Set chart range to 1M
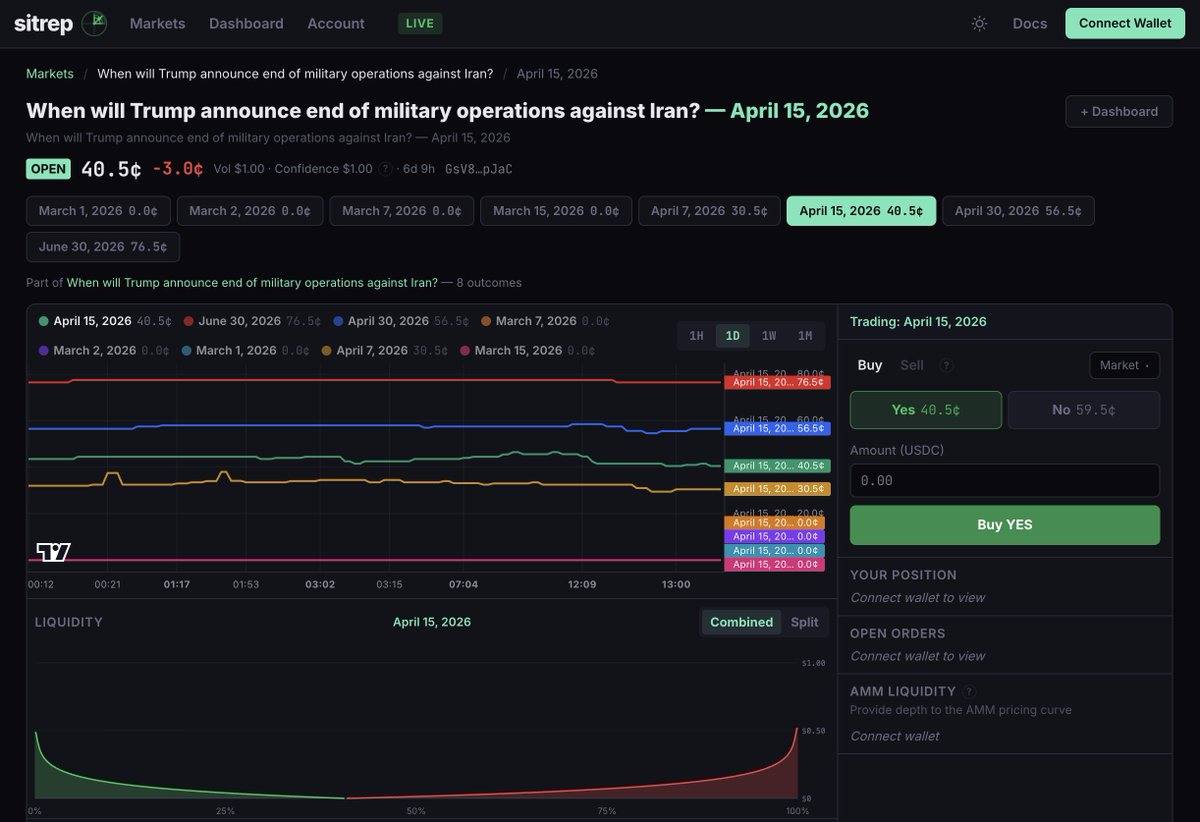 (x=804, y=336)
